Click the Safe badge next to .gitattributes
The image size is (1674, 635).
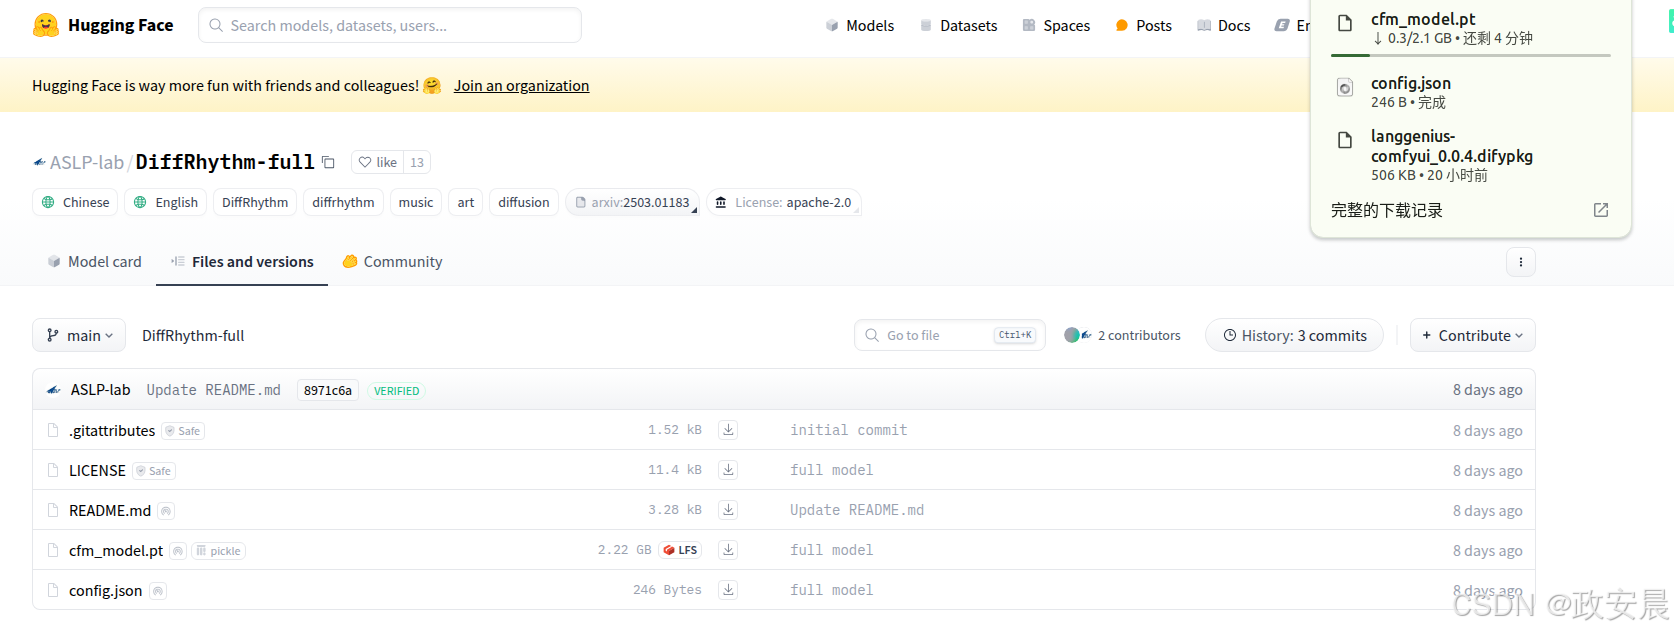tap(183, 431)
